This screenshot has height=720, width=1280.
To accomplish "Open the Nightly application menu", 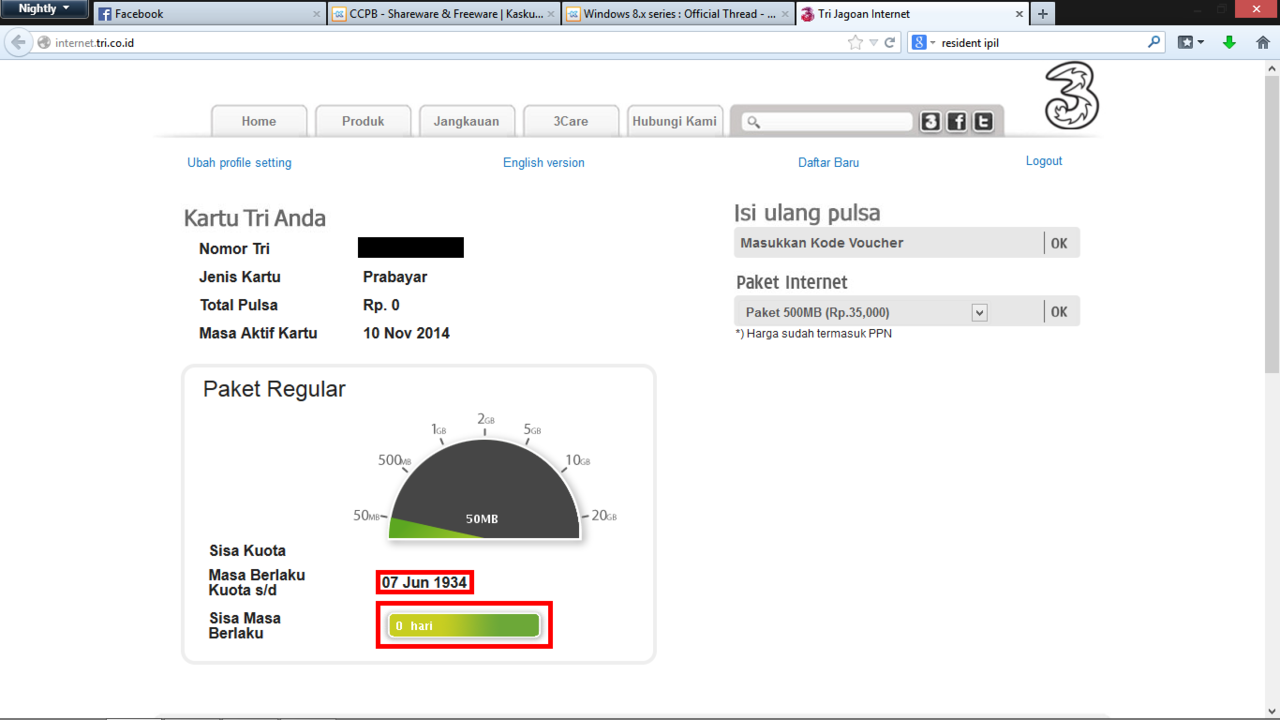I will tap(45, 9).
